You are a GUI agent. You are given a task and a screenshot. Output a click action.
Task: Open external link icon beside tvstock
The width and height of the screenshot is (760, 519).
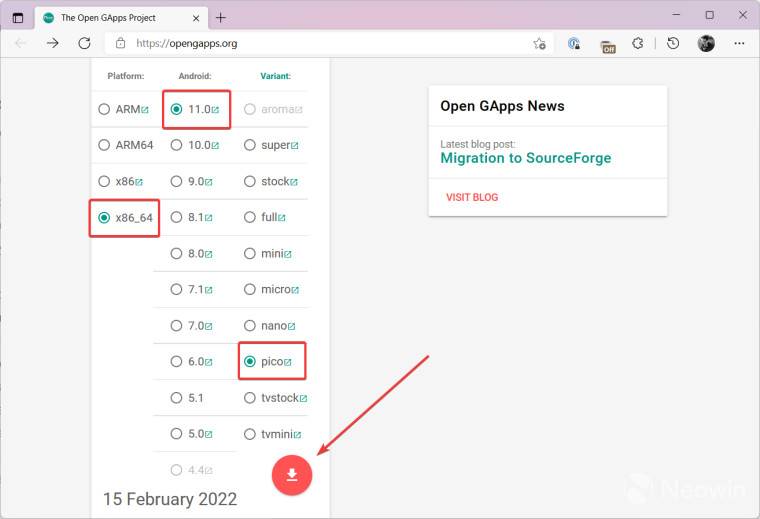pos(303,399)
